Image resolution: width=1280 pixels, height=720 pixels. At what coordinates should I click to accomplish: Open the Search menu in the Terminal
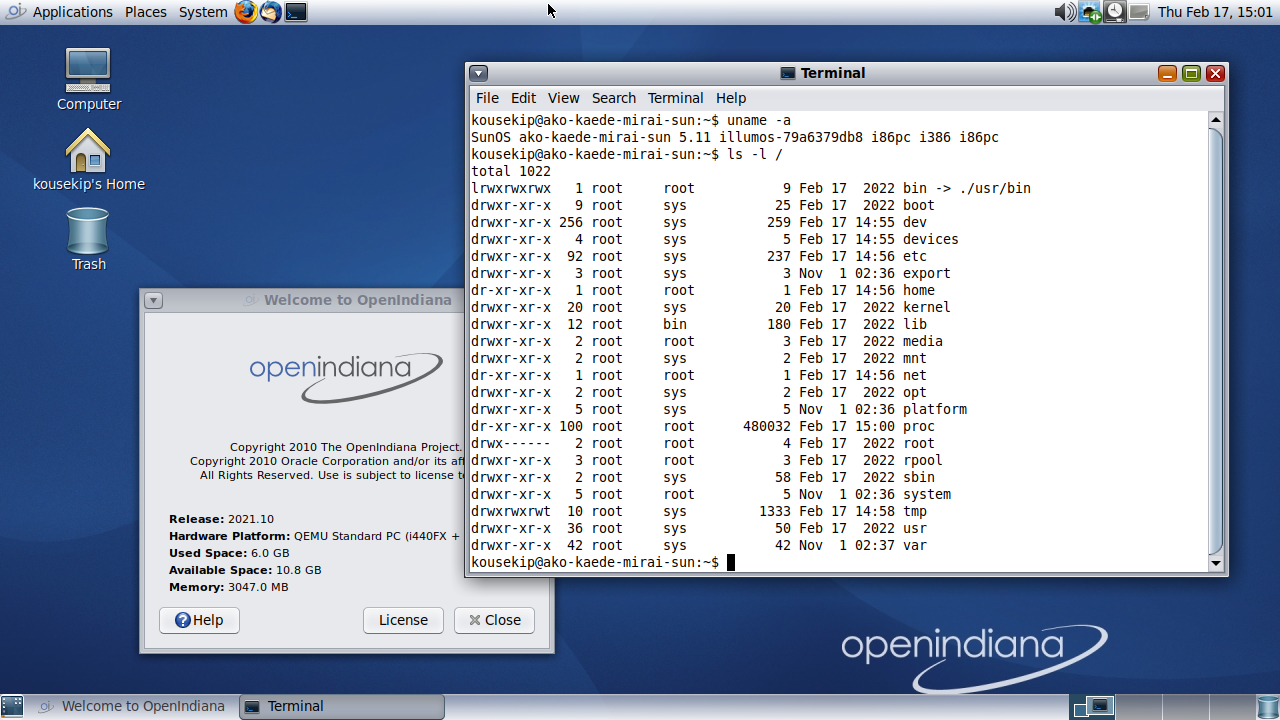pyautogui.click(x=613, y=97)
